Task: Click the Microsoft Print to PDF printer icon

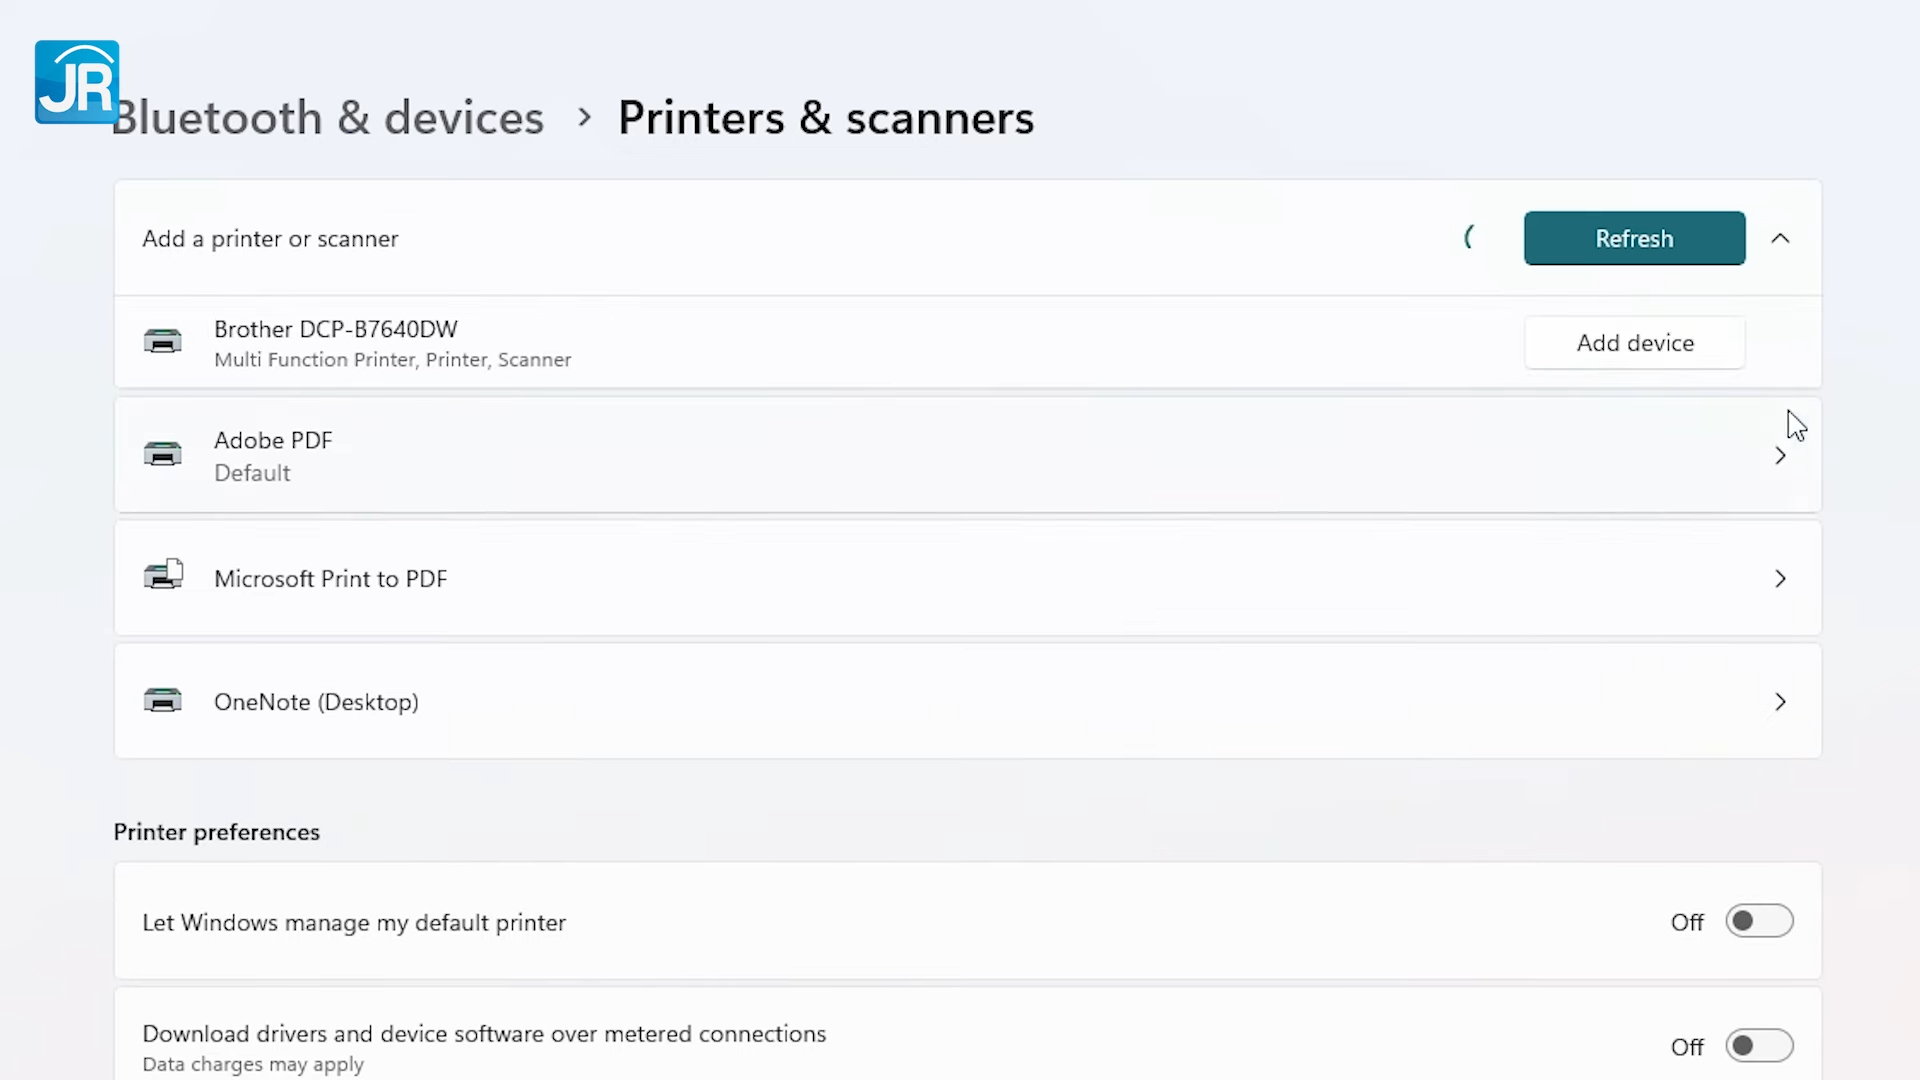Action: point(163,574)
